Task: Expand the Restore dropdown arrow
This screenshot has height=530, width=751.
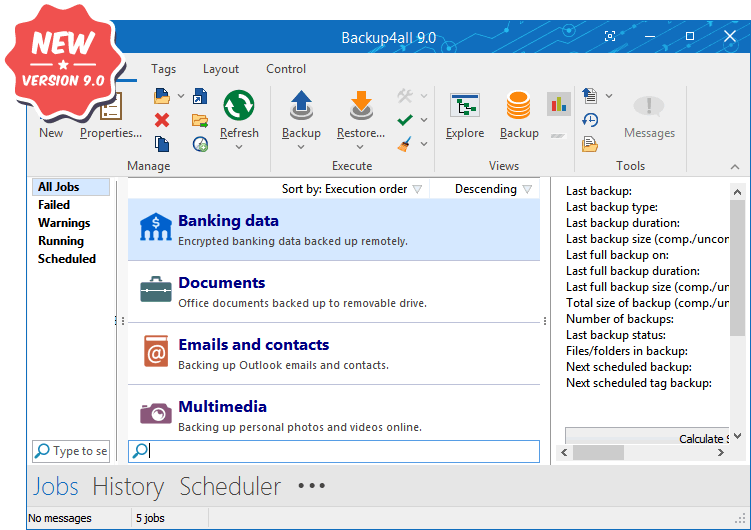Action: pyautogui.click(x=360, y=147)
